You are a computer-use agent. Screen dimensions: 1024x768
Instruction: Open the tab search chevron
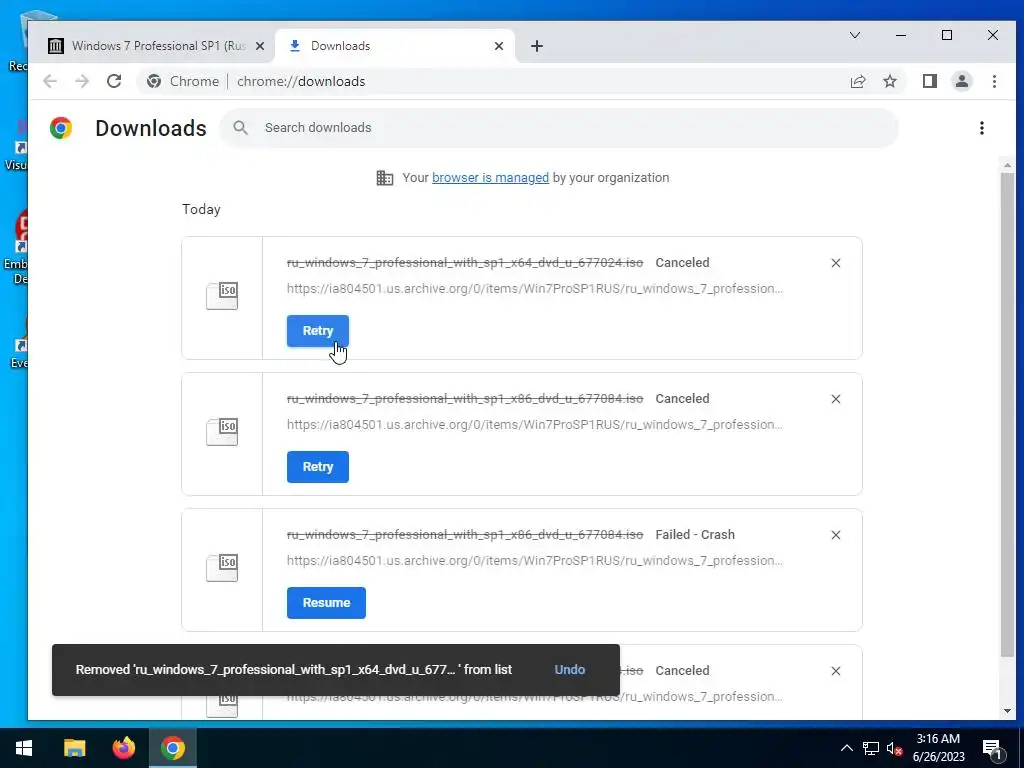tap(855, 35)
